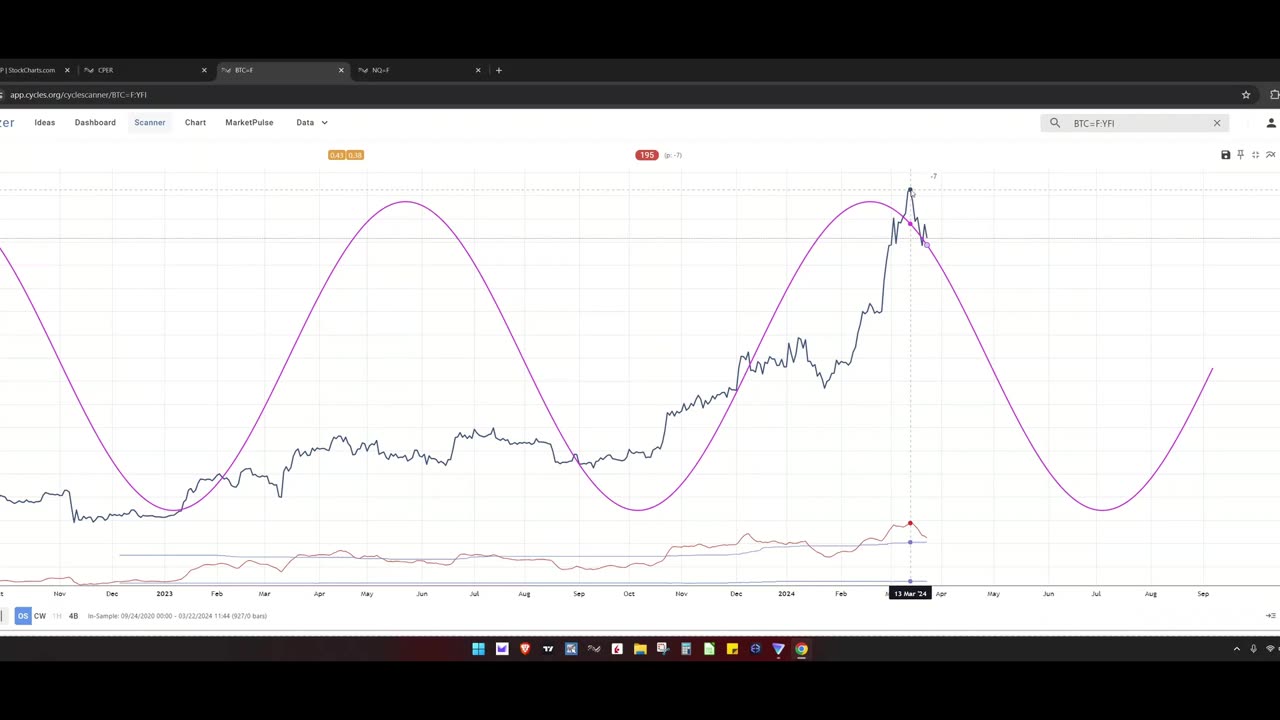
Task: Toggle the OS mode button
Action: pyautogui.click(x=23, y=616)
